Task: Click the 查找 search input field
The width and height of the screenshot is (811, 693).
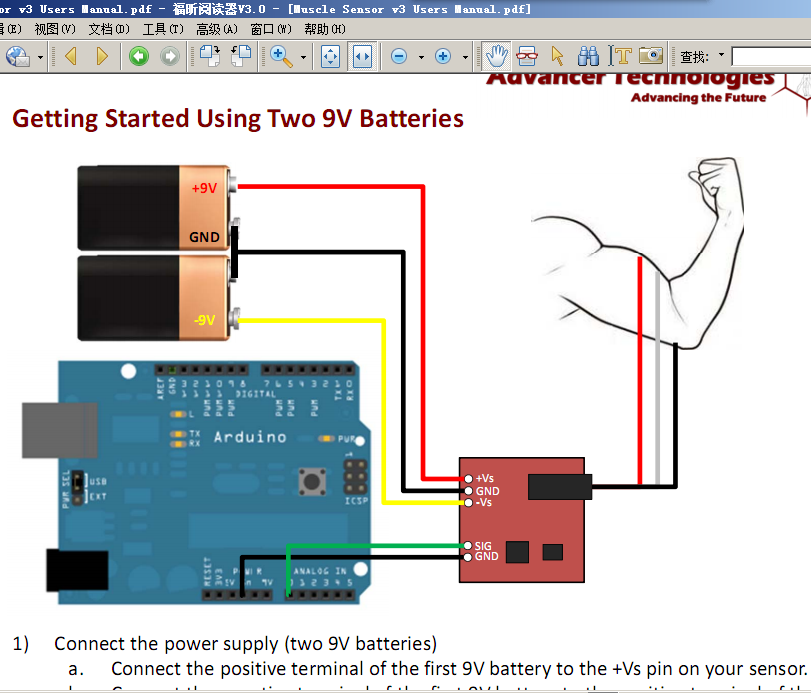Action: [771, 56]
